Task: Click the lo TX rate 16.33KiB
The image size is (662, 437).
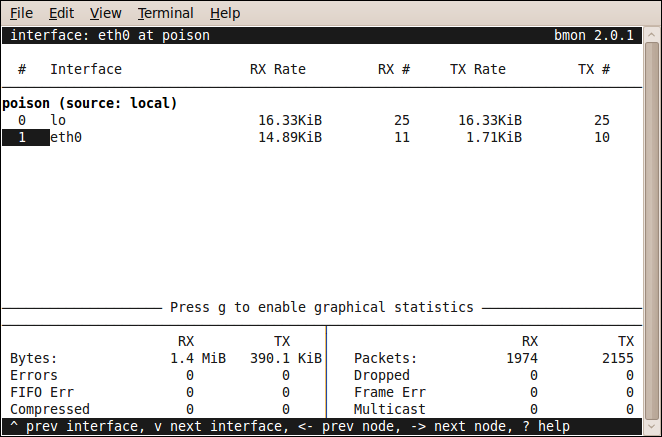Action: pyautogui.click(x=490, y=120)
